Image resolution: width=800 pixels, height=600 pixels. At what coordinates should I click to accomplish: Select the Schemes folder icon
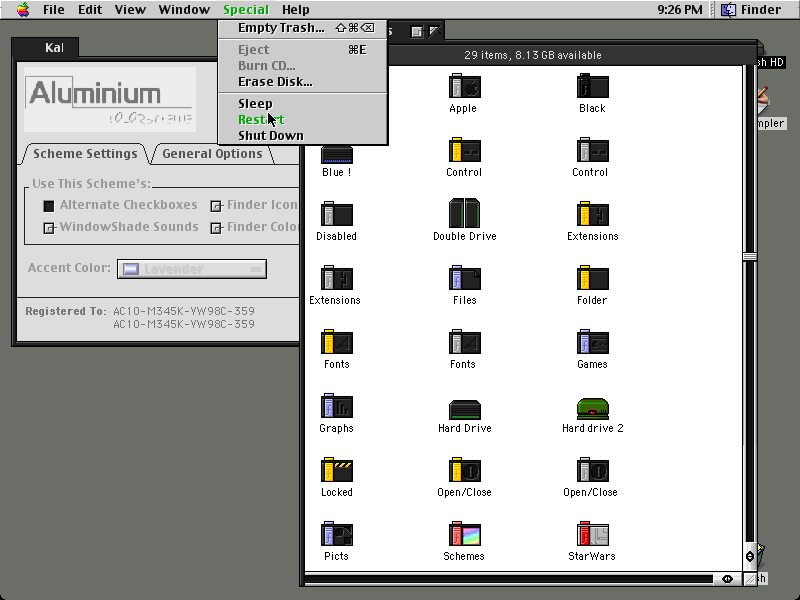pyautogui.click(x=464, y=534)
